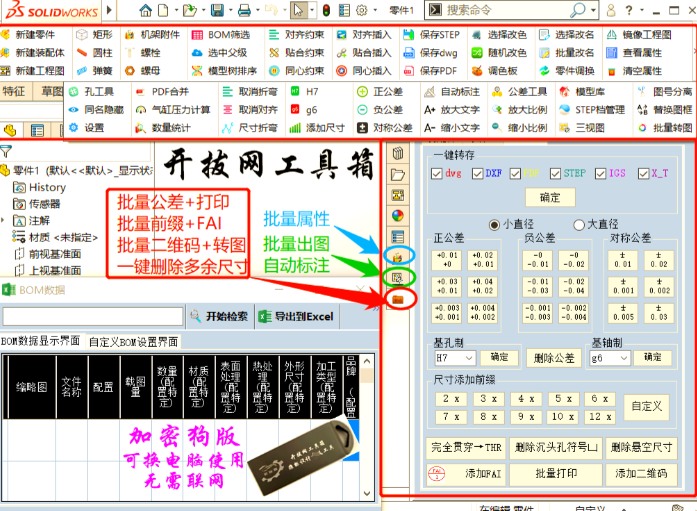This screenshot has height=511, width=697.
Task: Toggle the PDF export checkbox
Action: point(516,174)
